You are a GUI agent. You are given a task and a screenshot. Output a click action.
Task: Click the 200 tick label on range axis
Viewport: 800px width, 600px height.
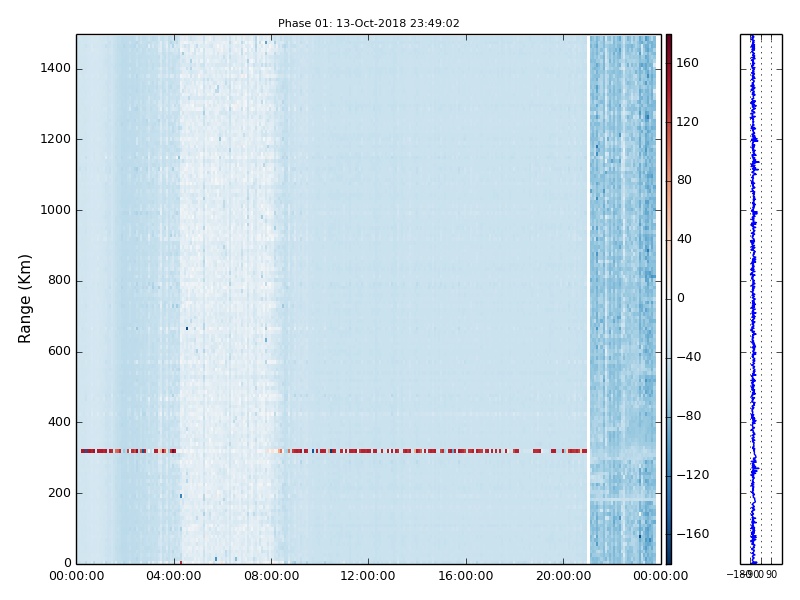coord(59,493)
